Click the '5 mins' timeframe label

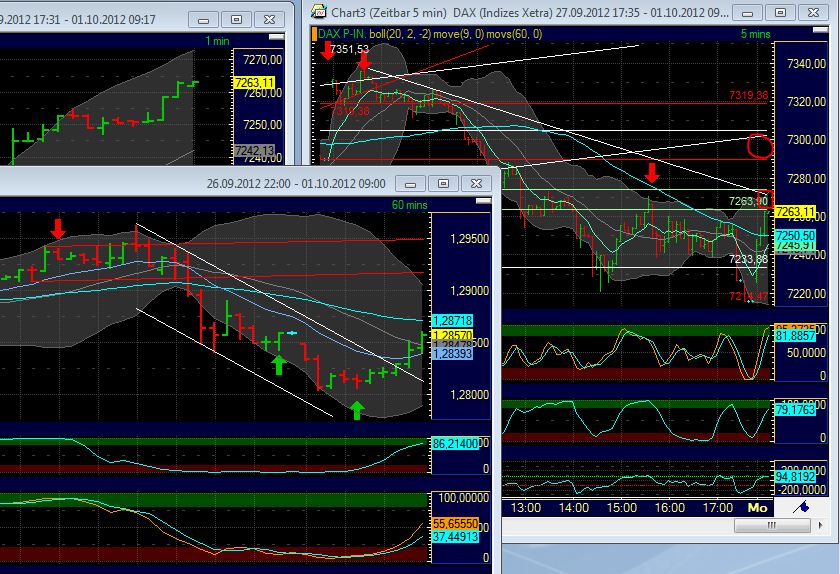click(755, 34)
